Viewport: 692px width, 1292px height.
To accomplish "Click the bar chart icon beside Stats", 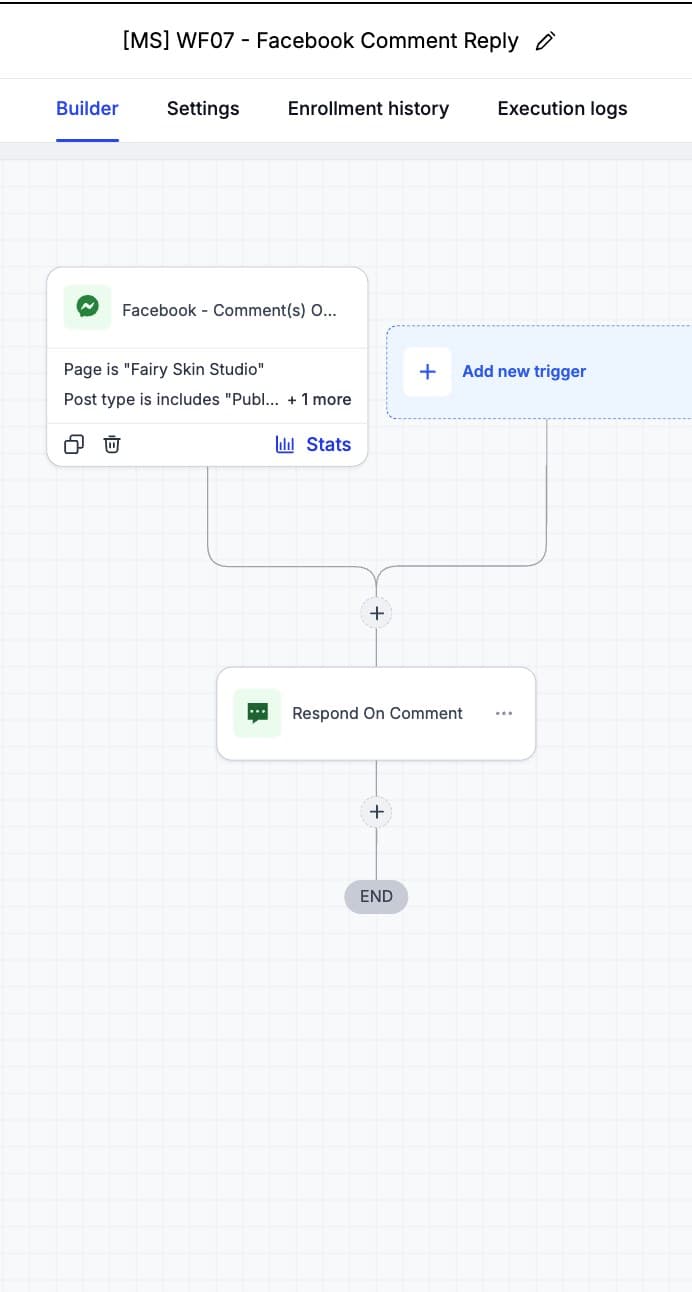I will click(x=285, y=444).
